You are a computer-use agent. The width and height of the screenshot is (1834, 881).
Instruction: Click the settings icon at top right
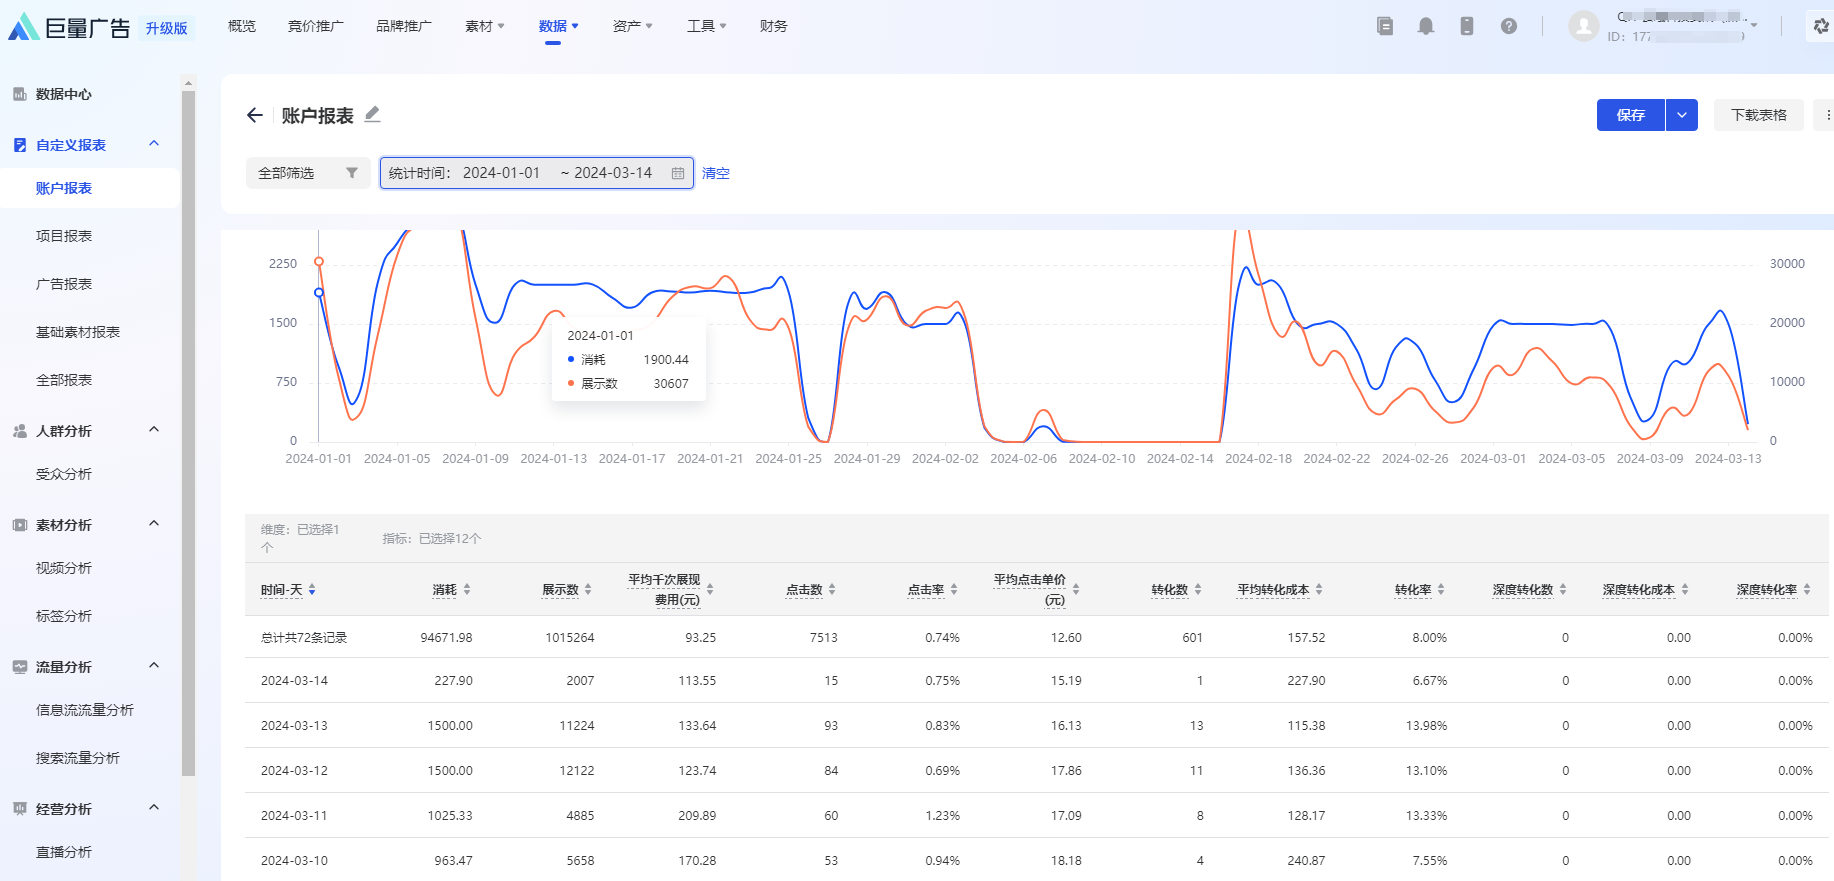click(x=1821, y=27)
